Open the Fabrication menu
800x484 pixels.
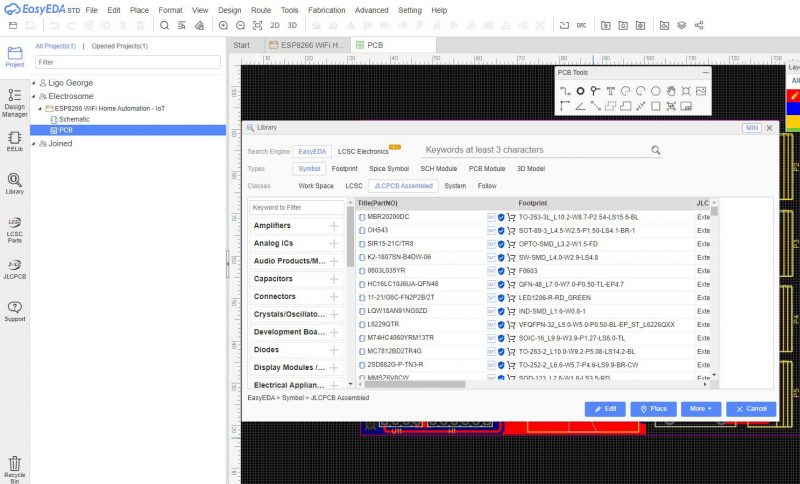(327, 10)
